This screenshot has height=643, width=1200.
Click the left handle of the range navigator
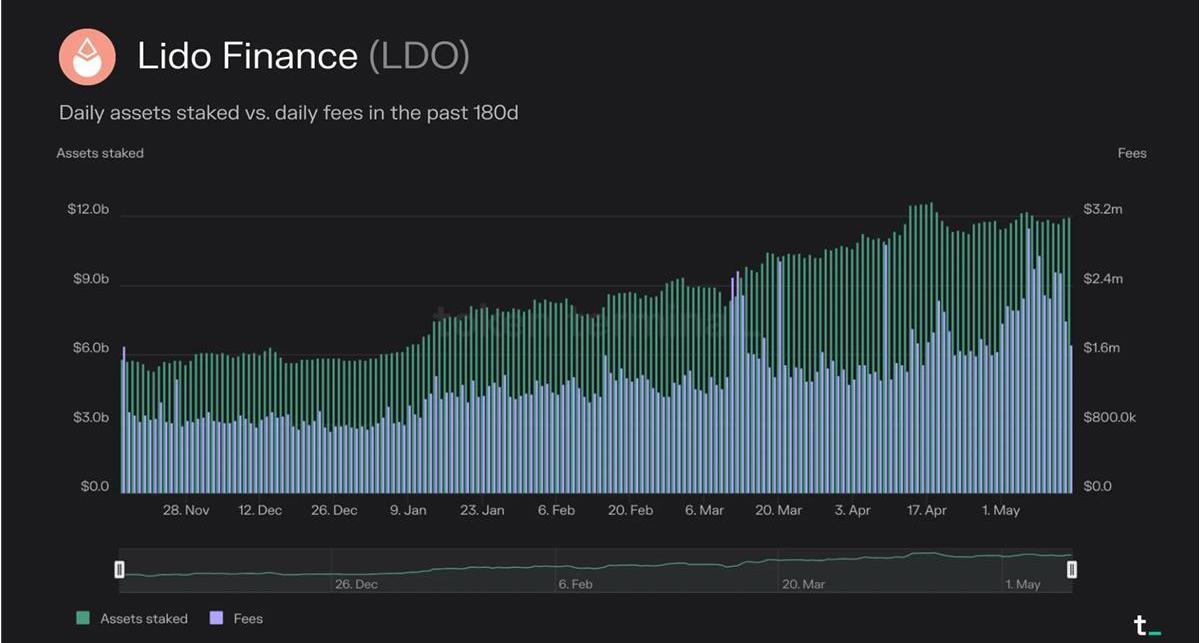click(119, 569)
